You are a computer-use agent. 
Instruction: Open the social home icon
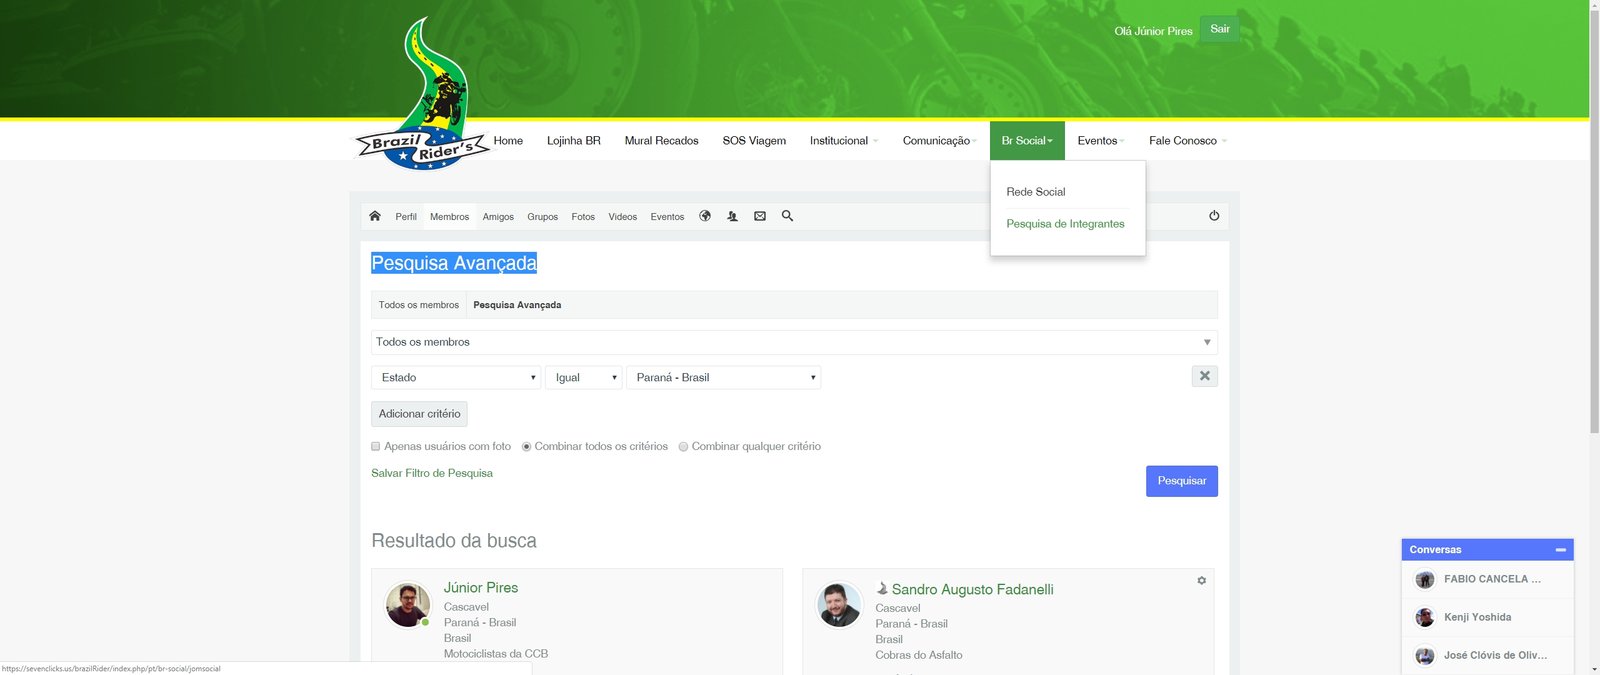(375, 216)
